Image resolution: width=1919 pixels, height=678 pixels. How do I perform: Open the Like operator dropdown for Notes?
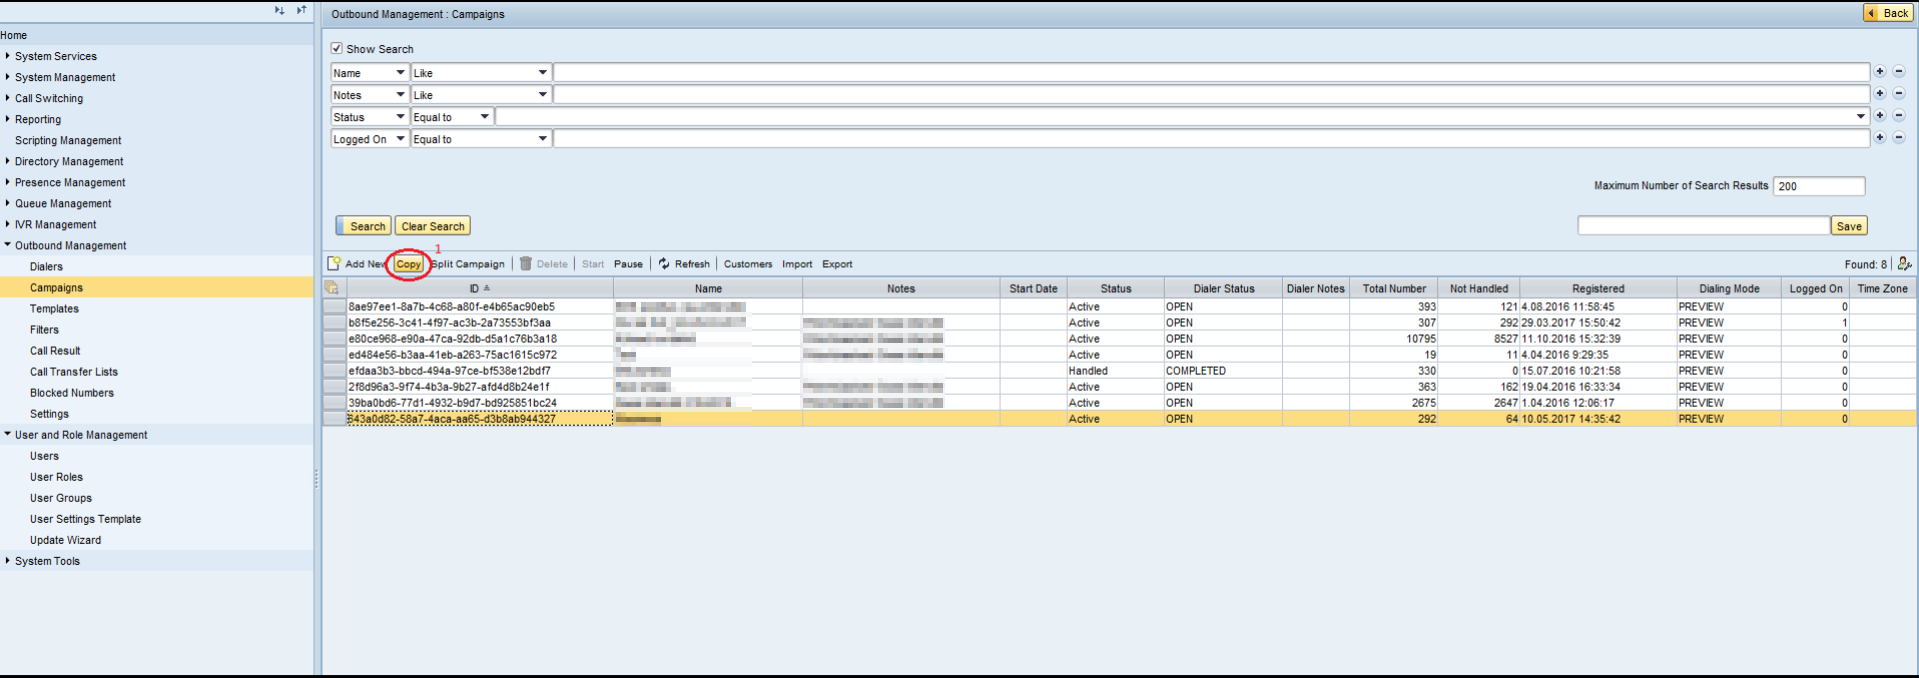coord(542,94)
